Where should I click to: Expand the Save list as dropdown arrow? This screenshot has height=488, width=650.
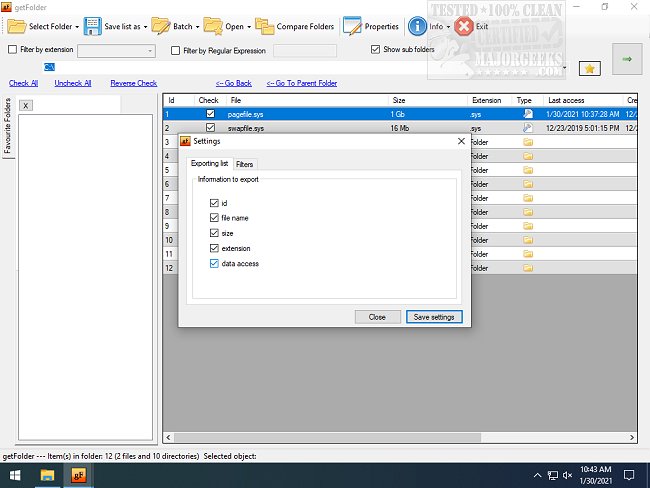pos(145,27)
